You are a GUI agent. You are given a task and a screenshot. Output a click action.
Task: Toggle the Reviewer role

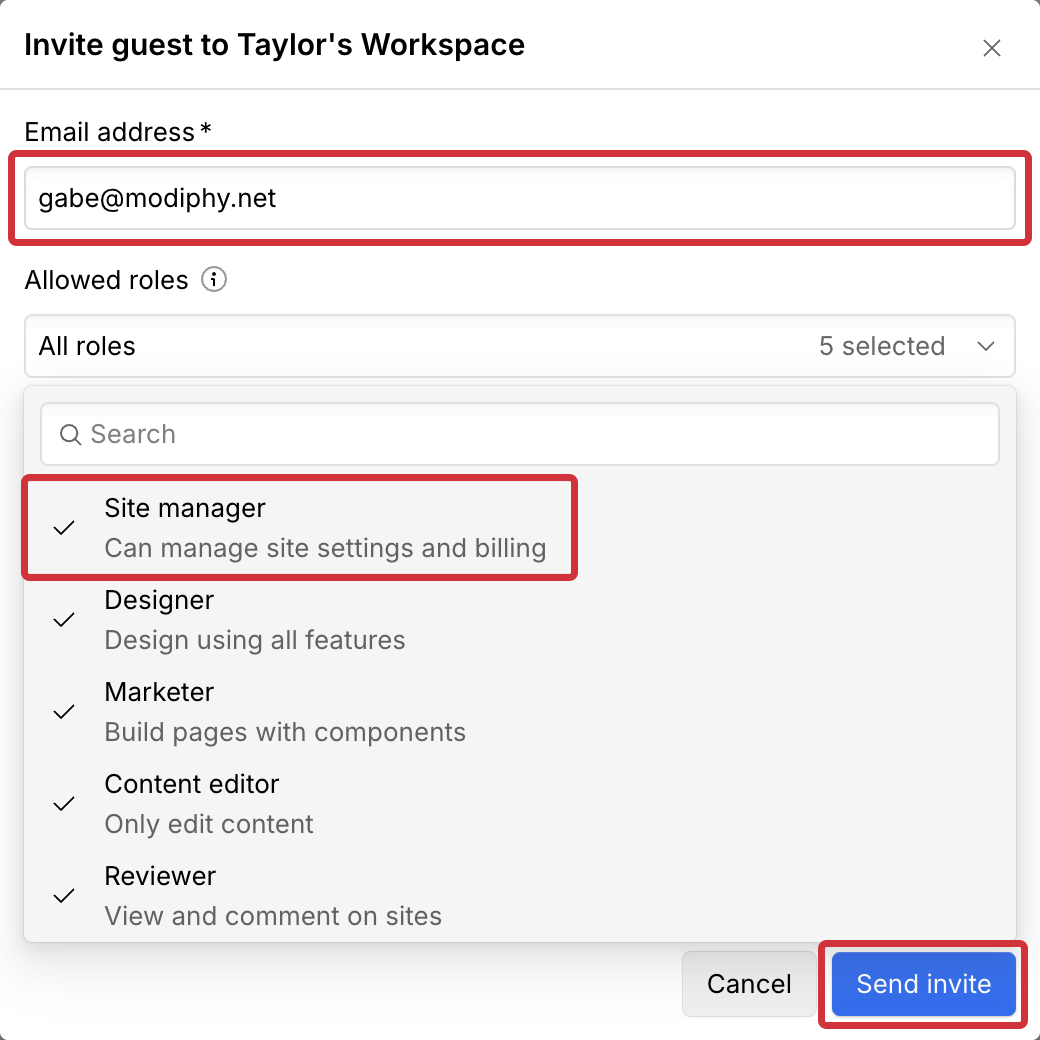coord(519,896)
